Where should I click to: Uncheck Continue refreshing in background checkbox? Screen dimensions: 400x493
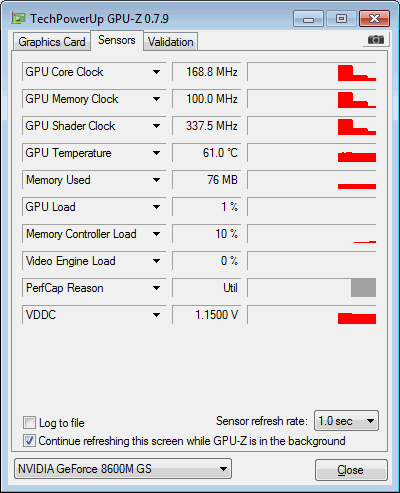point(29,441)
